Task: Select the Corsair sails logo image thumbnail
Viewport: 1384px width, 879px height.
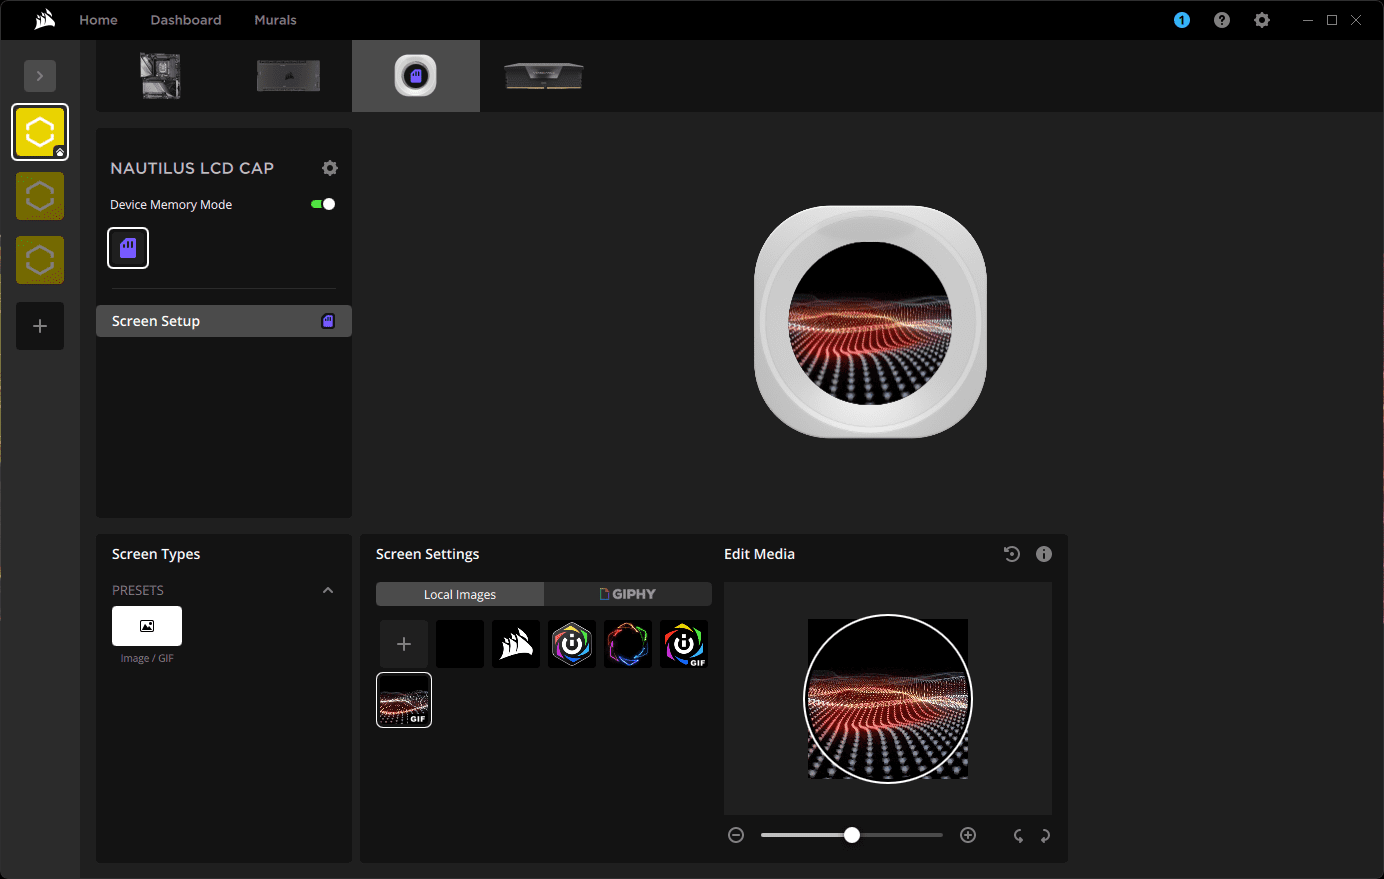Action: click(515, 643)
